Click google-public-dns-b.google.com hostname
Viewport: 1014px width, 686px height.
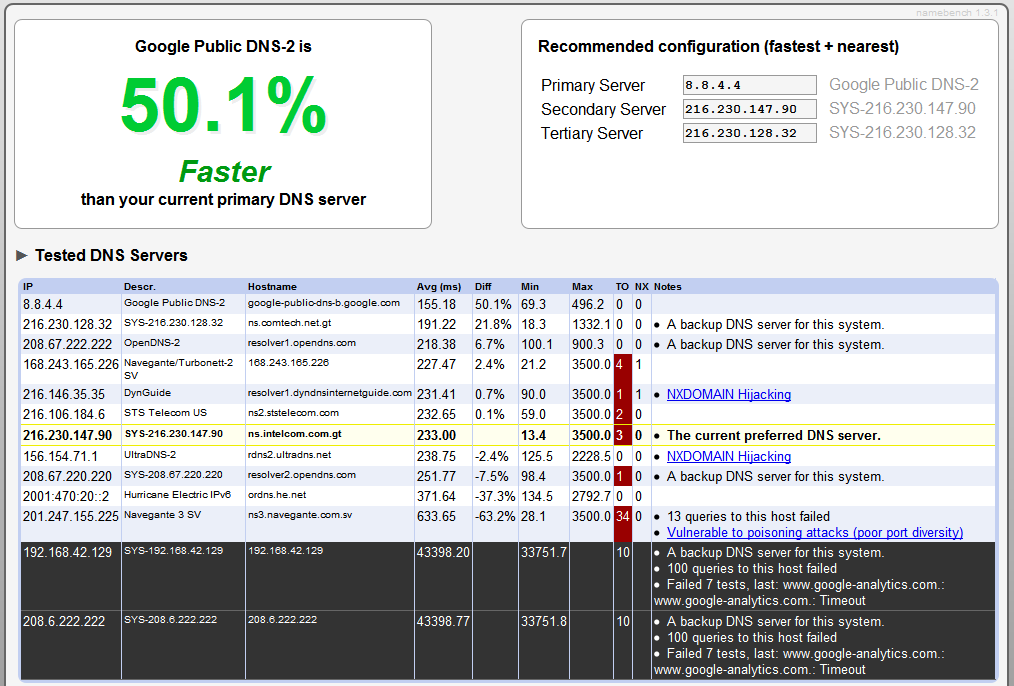click(x=323, y=303)
